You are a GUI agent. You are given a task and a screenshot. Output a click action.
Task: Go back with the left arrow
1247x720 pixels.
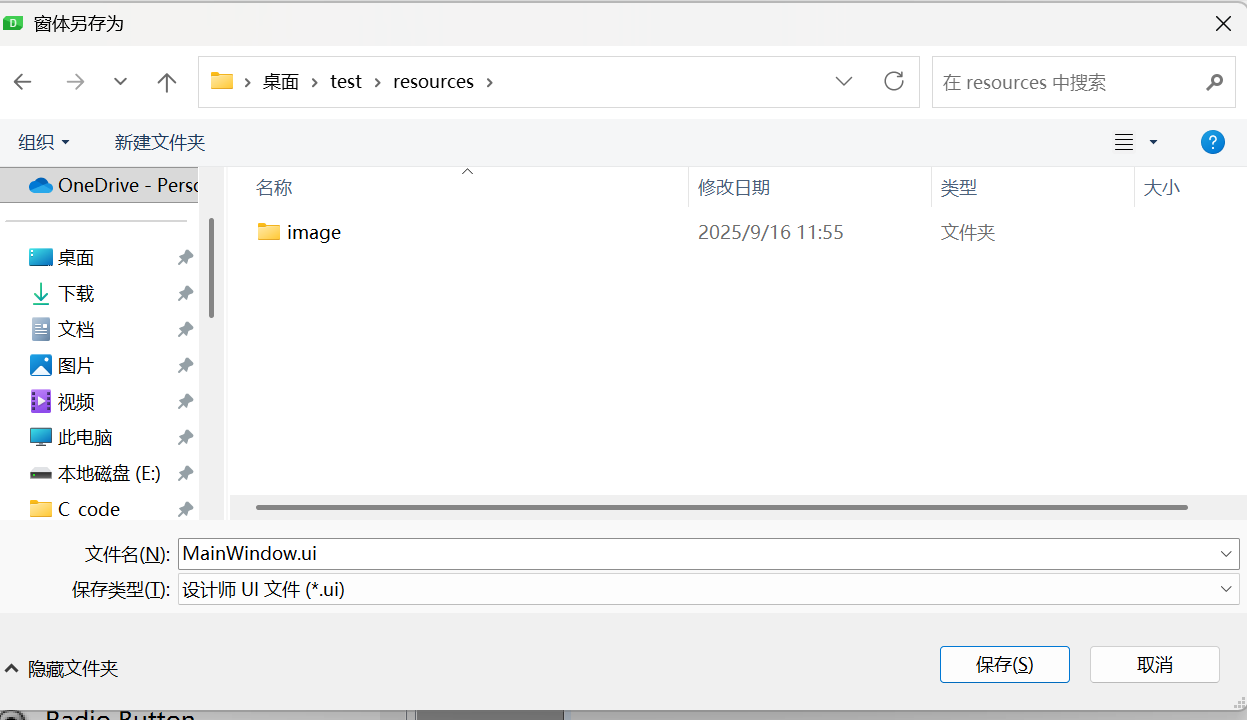coord(23,82)
